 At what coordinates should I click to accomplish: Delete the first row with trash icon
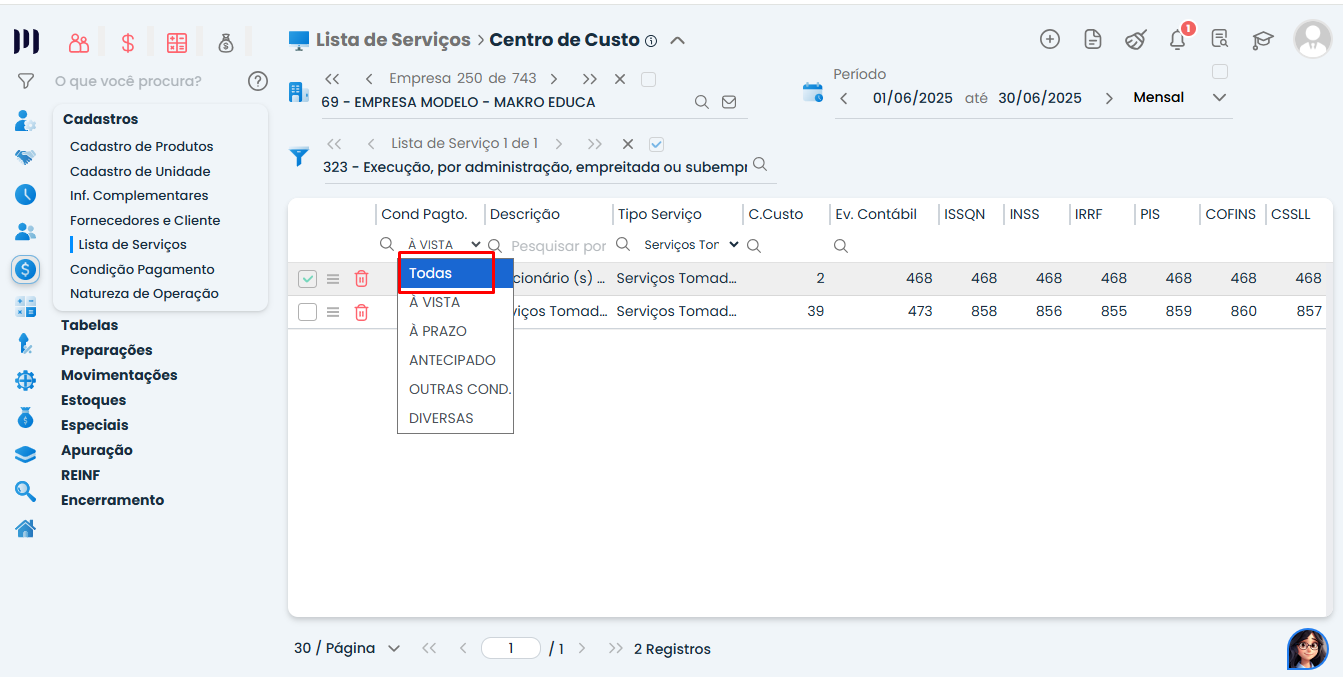point(362,279)
